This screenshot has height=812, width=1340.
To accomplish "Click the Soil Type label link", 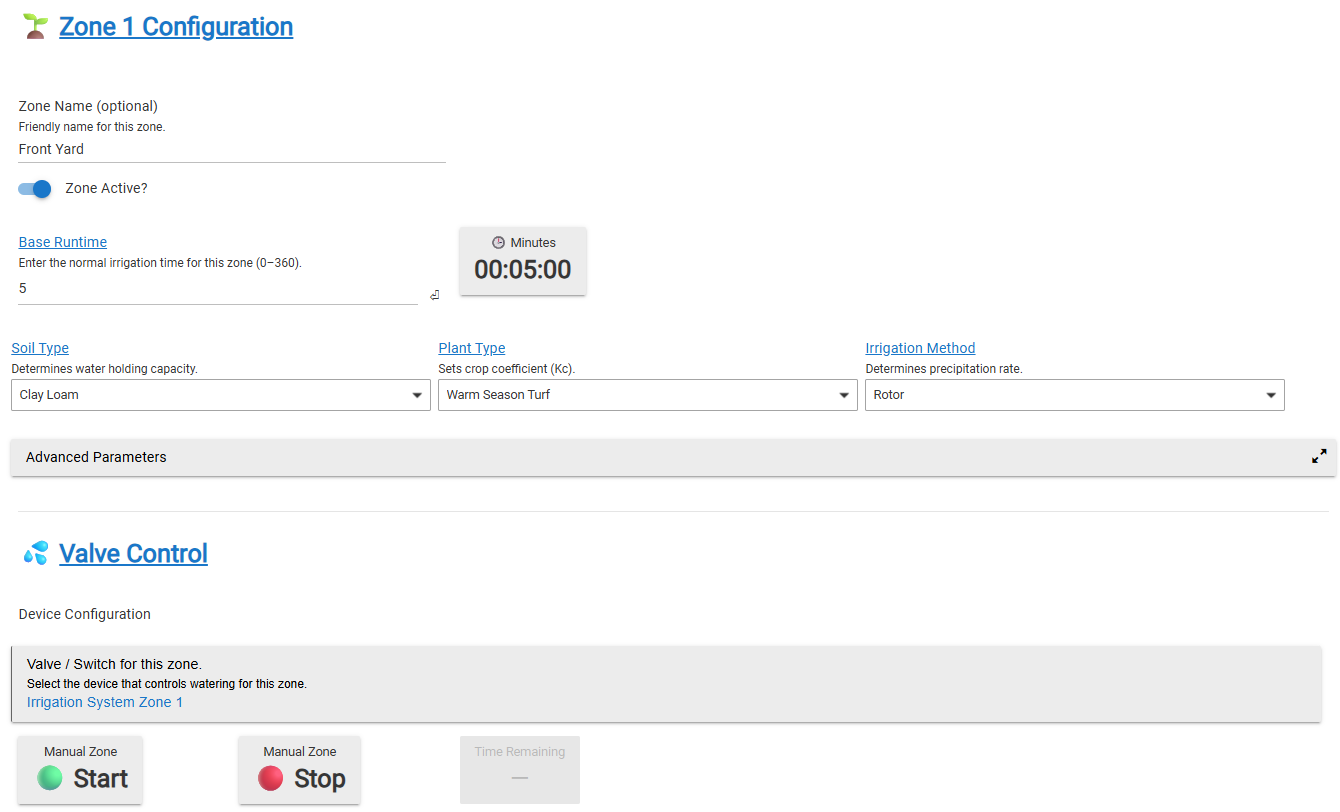I will pos(40,348).
